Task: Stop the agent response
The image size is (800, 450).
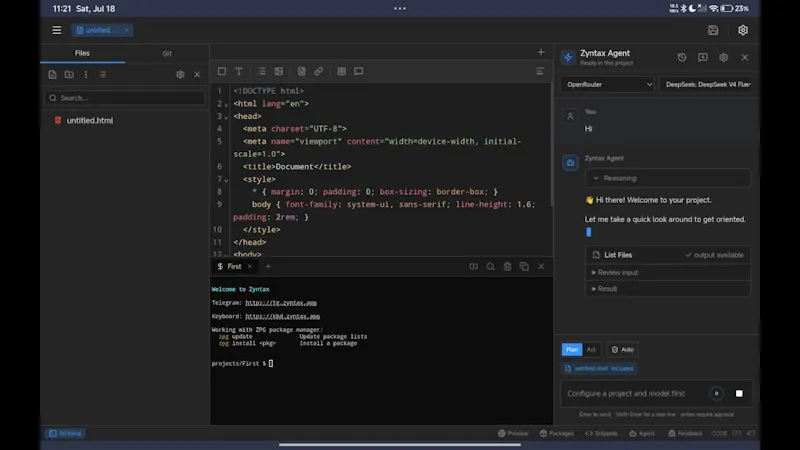Action: pyautogui.click(x=739, y=393)
